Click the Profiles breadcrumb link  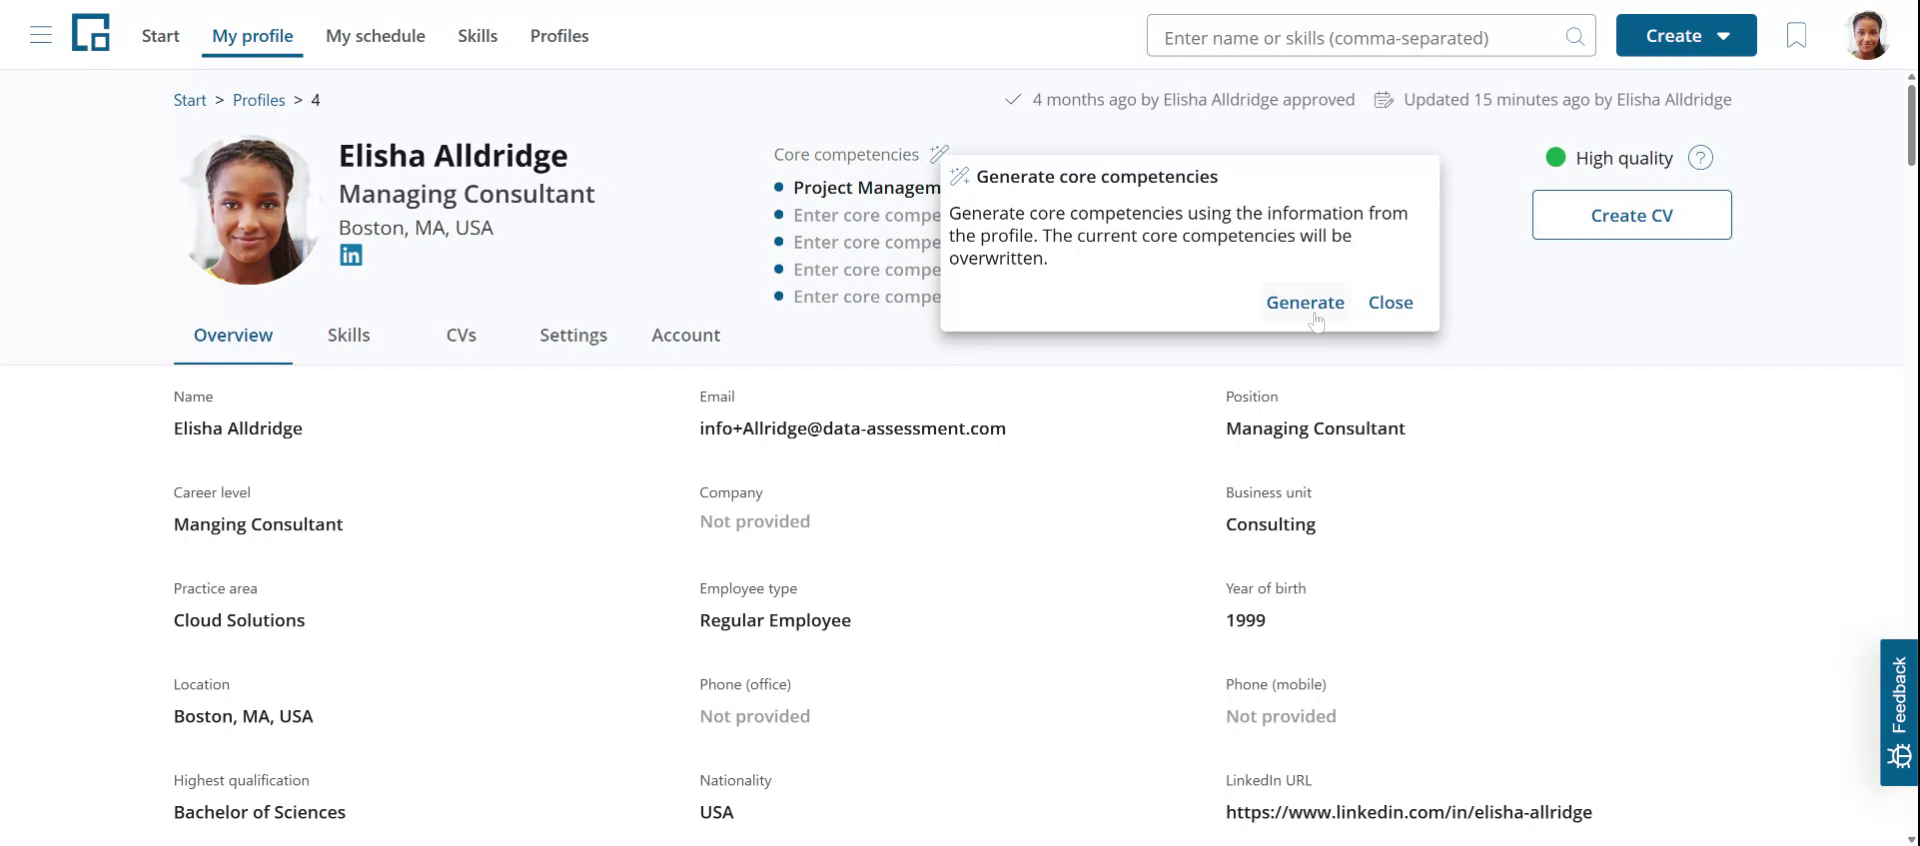pos(259,100)
